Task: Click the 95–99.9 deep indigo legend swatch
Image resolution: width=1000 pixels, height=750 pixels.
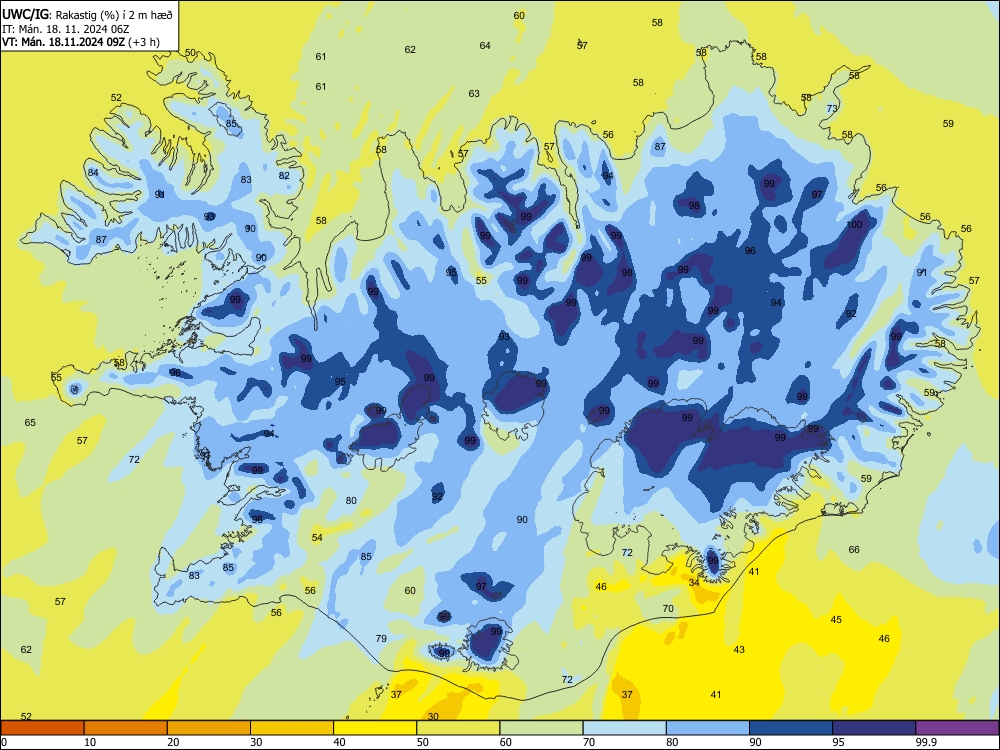Action: point(874,728)
